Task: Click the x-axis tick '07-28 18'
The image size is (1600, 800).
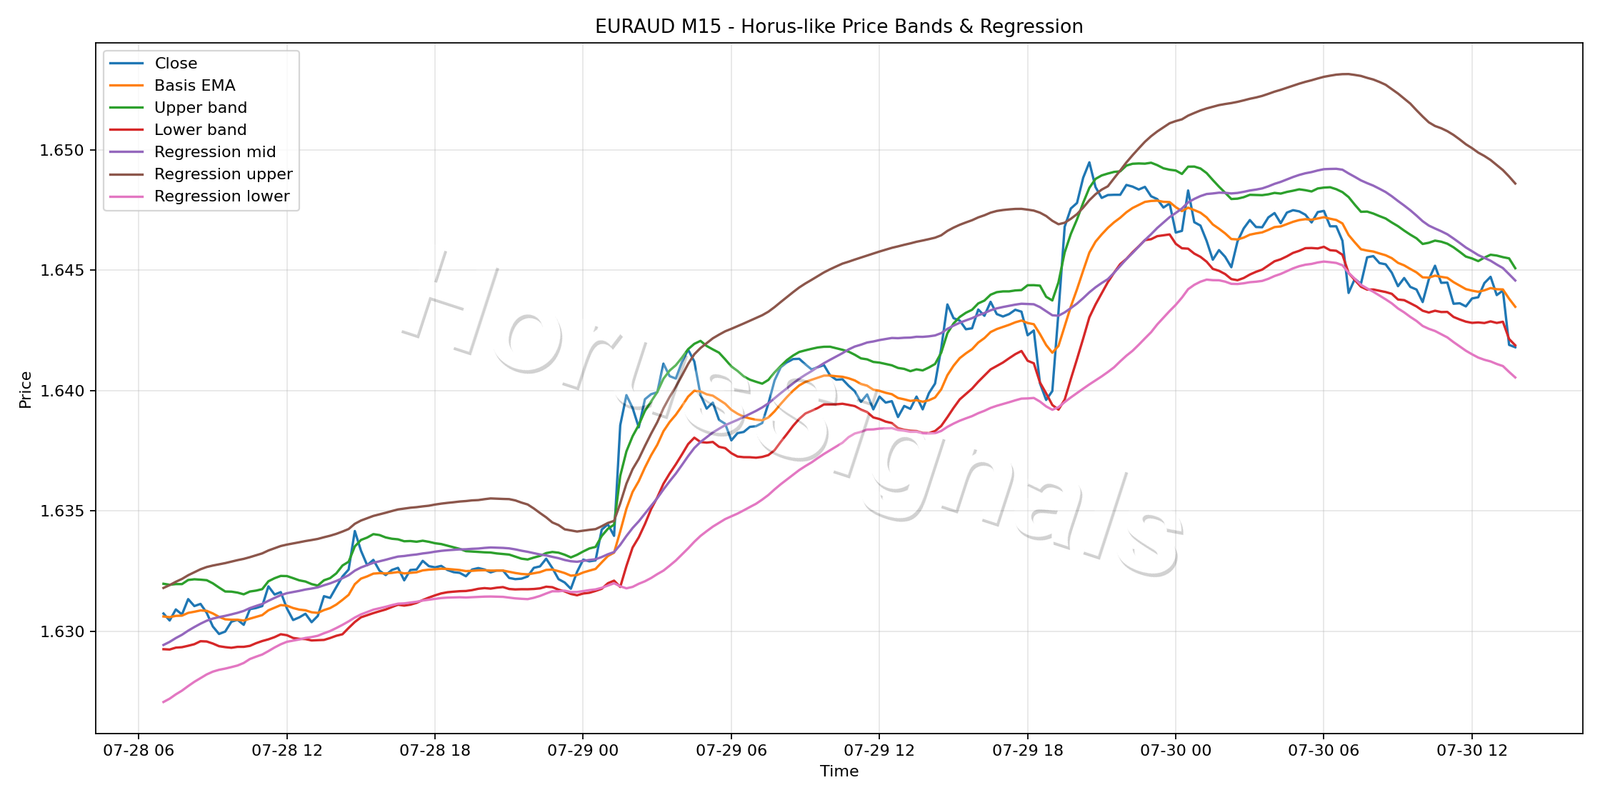Action: 435,750
